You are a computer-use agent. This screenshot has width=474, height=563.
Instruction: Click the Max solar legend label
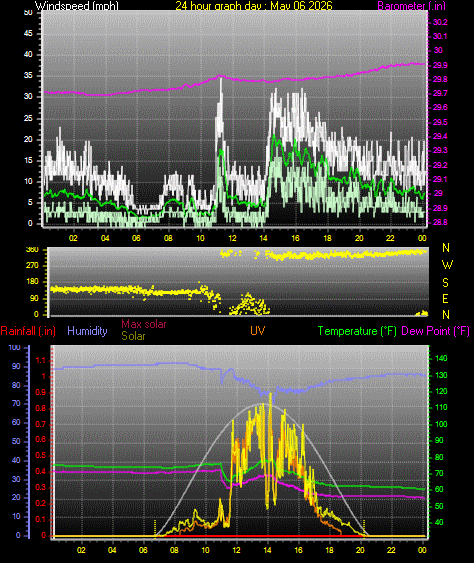144,324
